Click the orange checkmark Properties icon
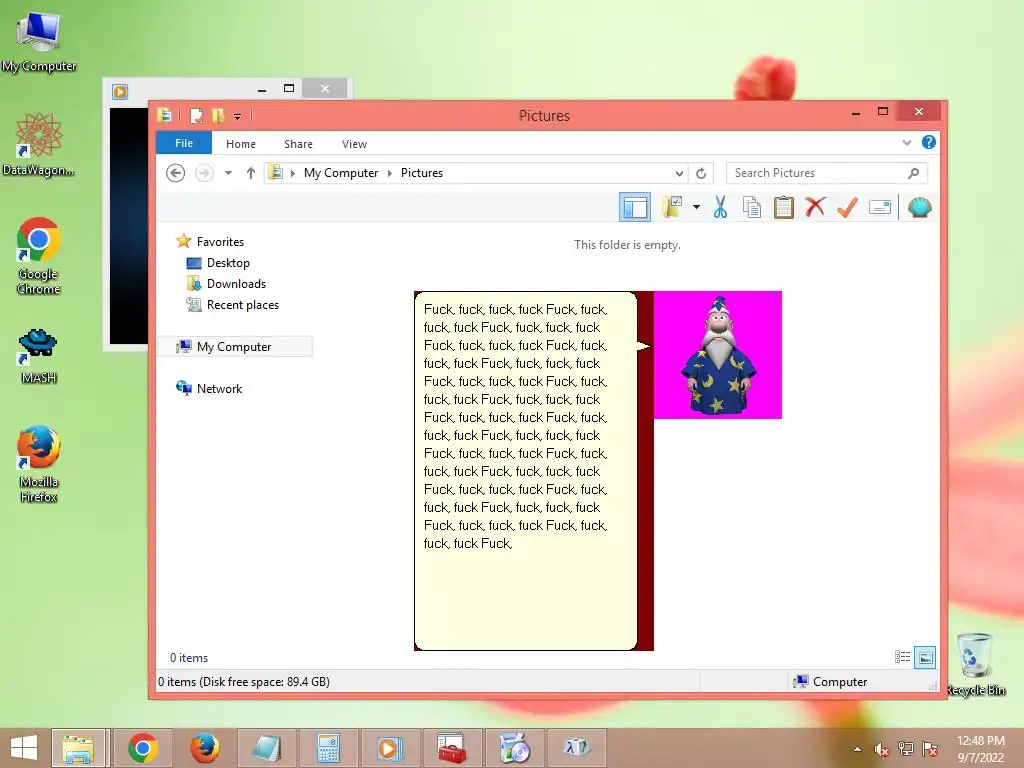The width and height of the screenshot is (1024, 768). click(847, 207)
